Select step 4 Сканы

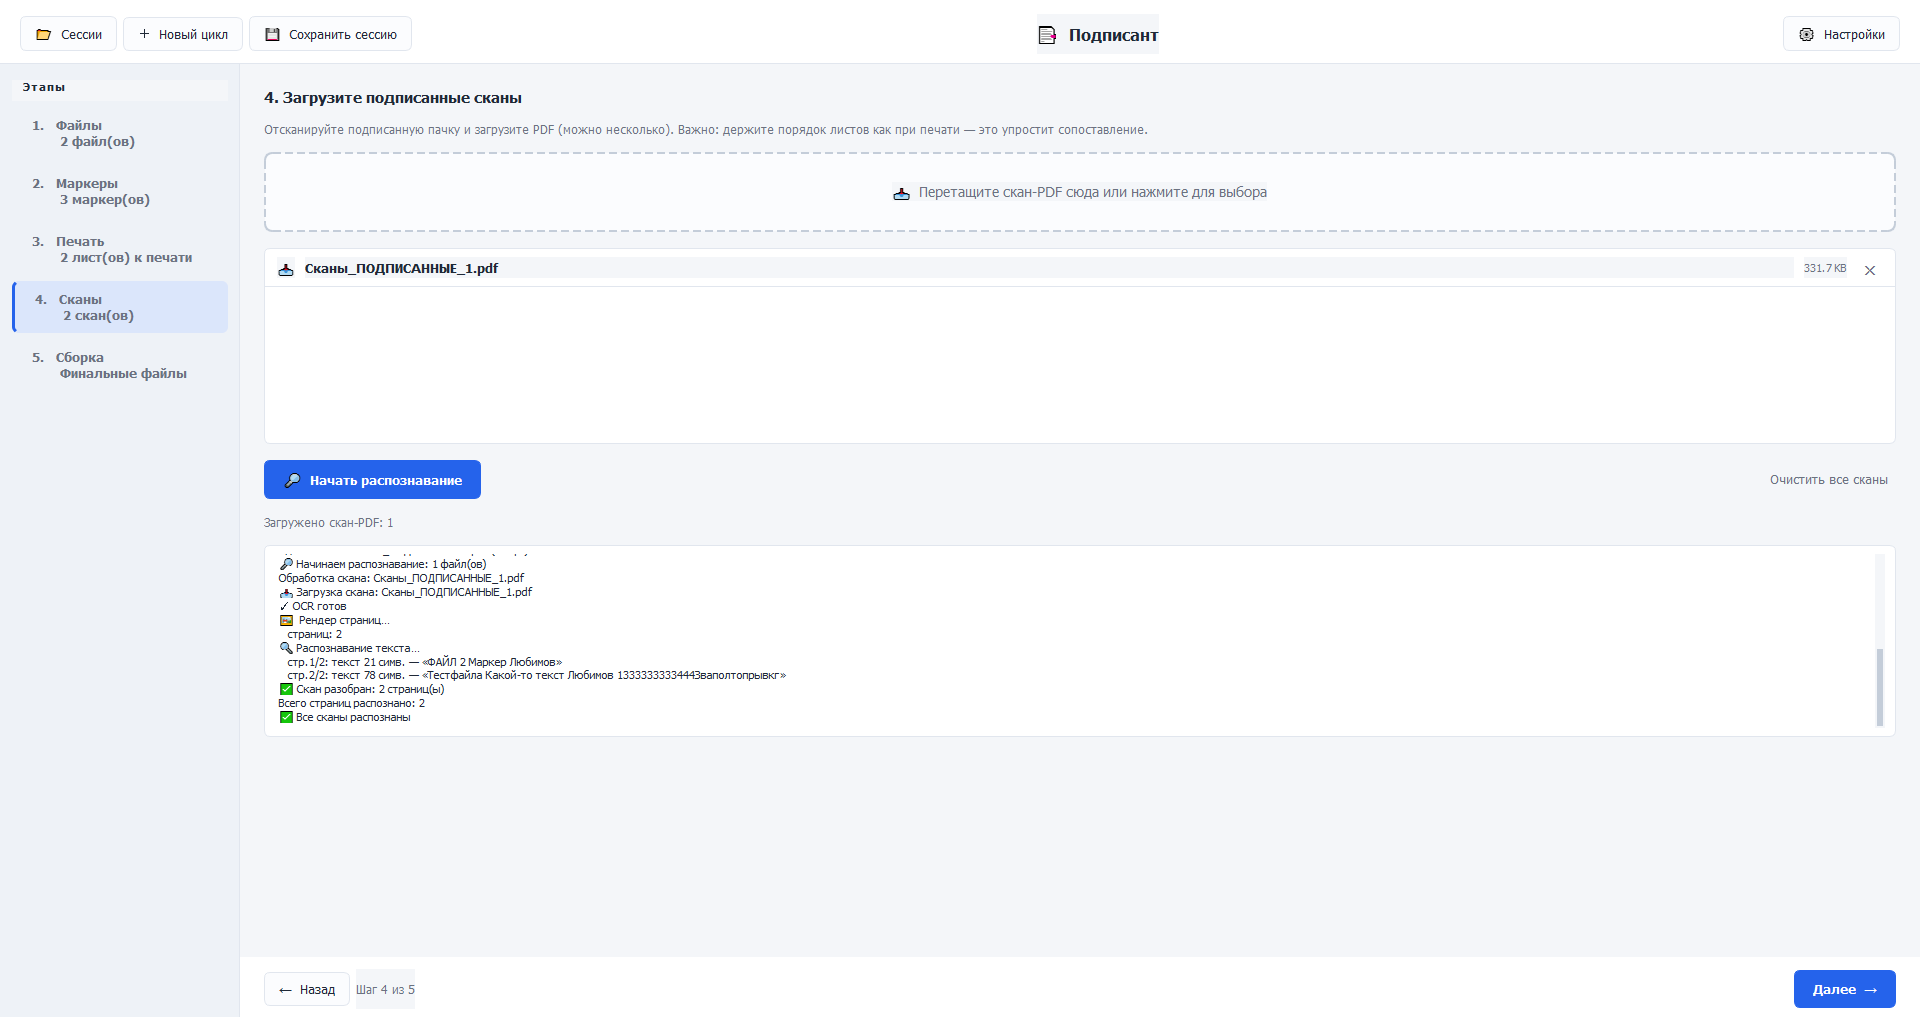click(120, 307)
